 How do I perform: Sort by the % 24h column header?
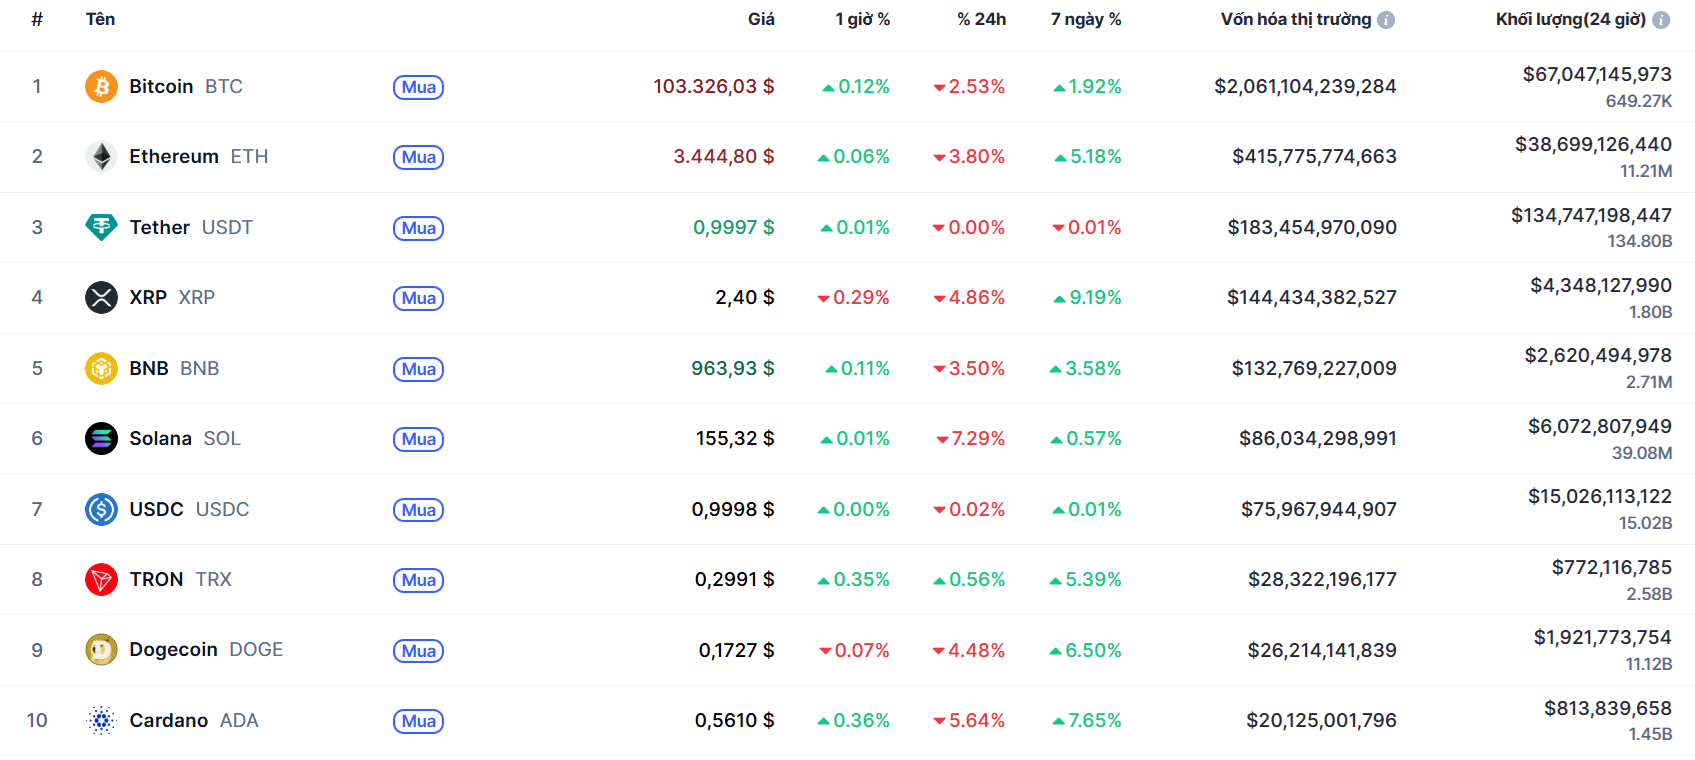pyautogui.click(x=981, y=19)
